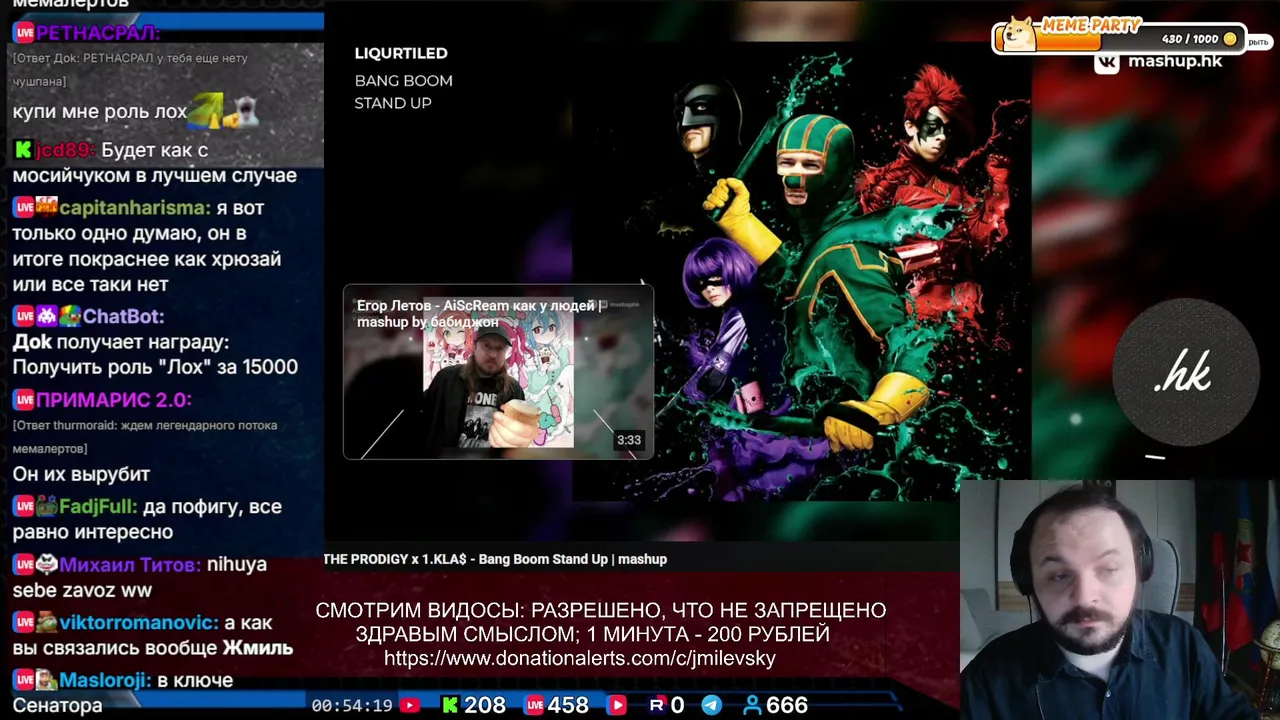The height and width of the screenshot is (720, 1280).
Task: Click the jcd89 username in chat
Action: [x=65, y=150]
